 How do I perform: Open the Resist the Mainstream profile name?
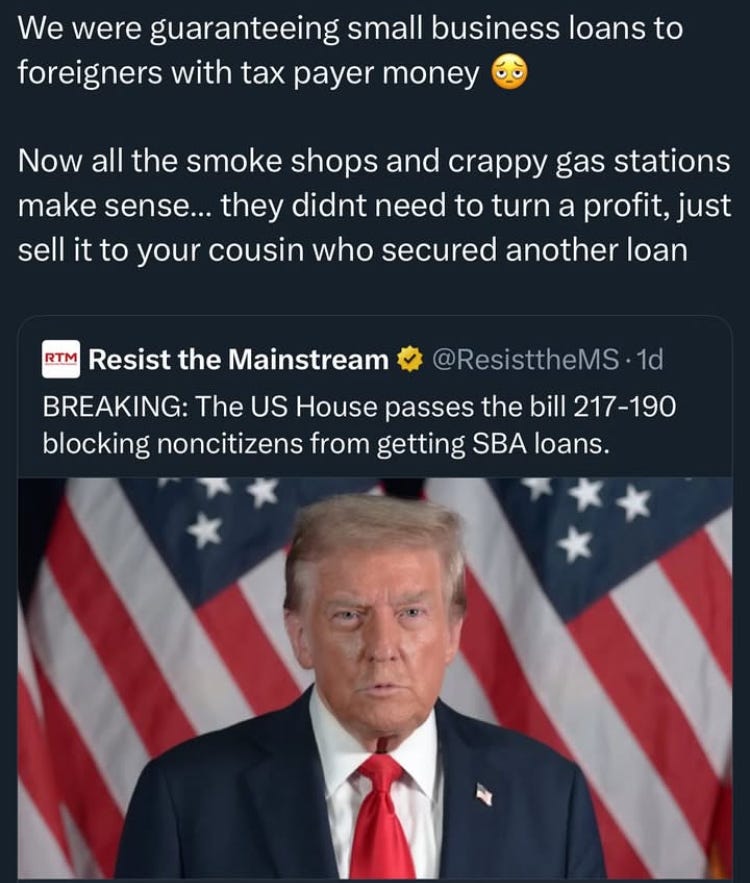point(239,359)
